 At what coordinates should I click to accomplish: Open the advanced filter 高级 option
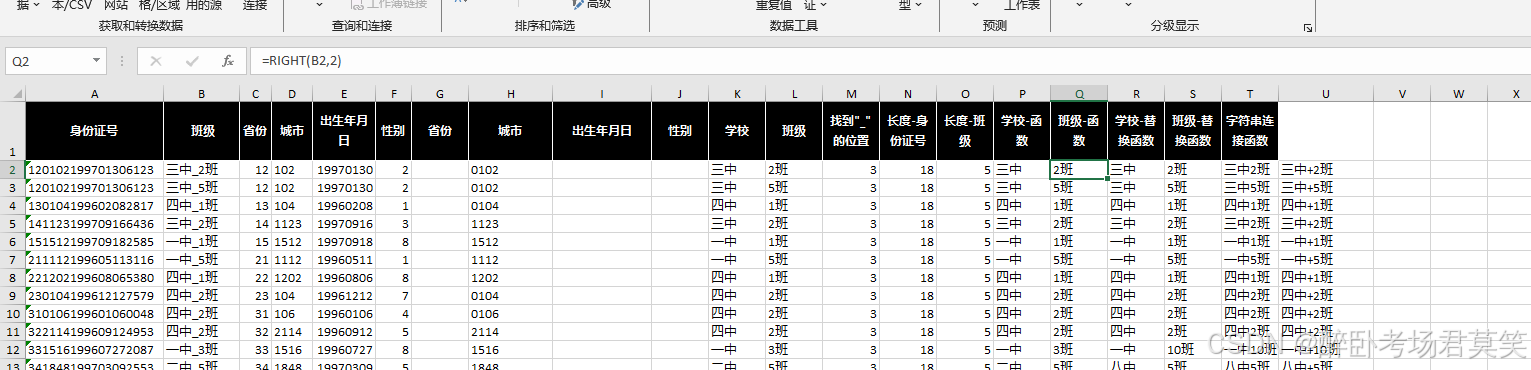[x=590, y=4]
